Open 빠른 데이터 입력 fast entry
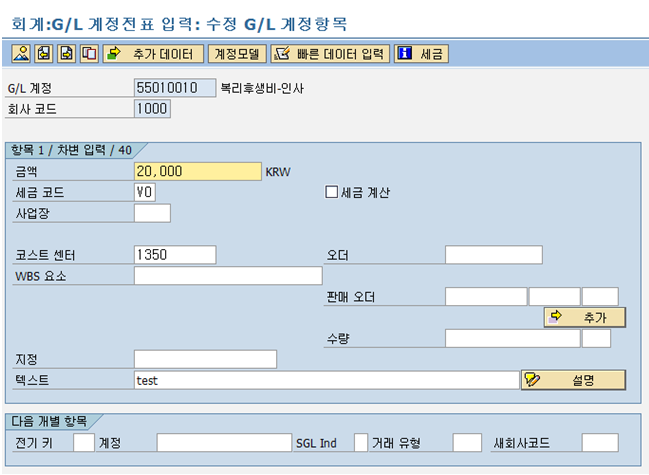This screenshot has width=649, height=475. click(330, 54)
